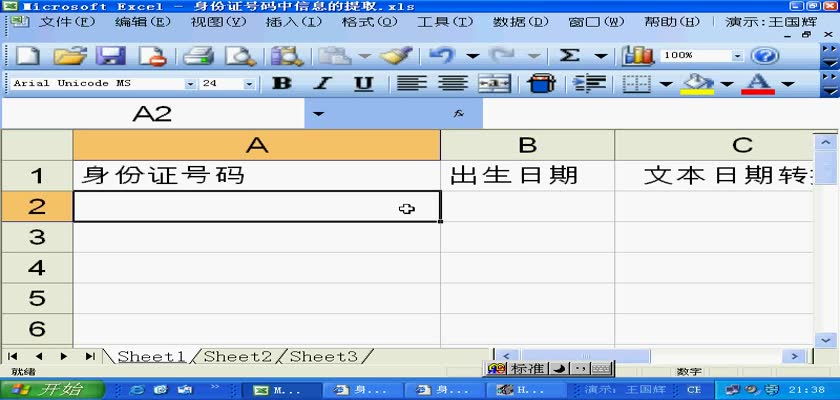Open the Chart Wizard icon
This screenshot has width=840, height=400.
coord(637,56)
